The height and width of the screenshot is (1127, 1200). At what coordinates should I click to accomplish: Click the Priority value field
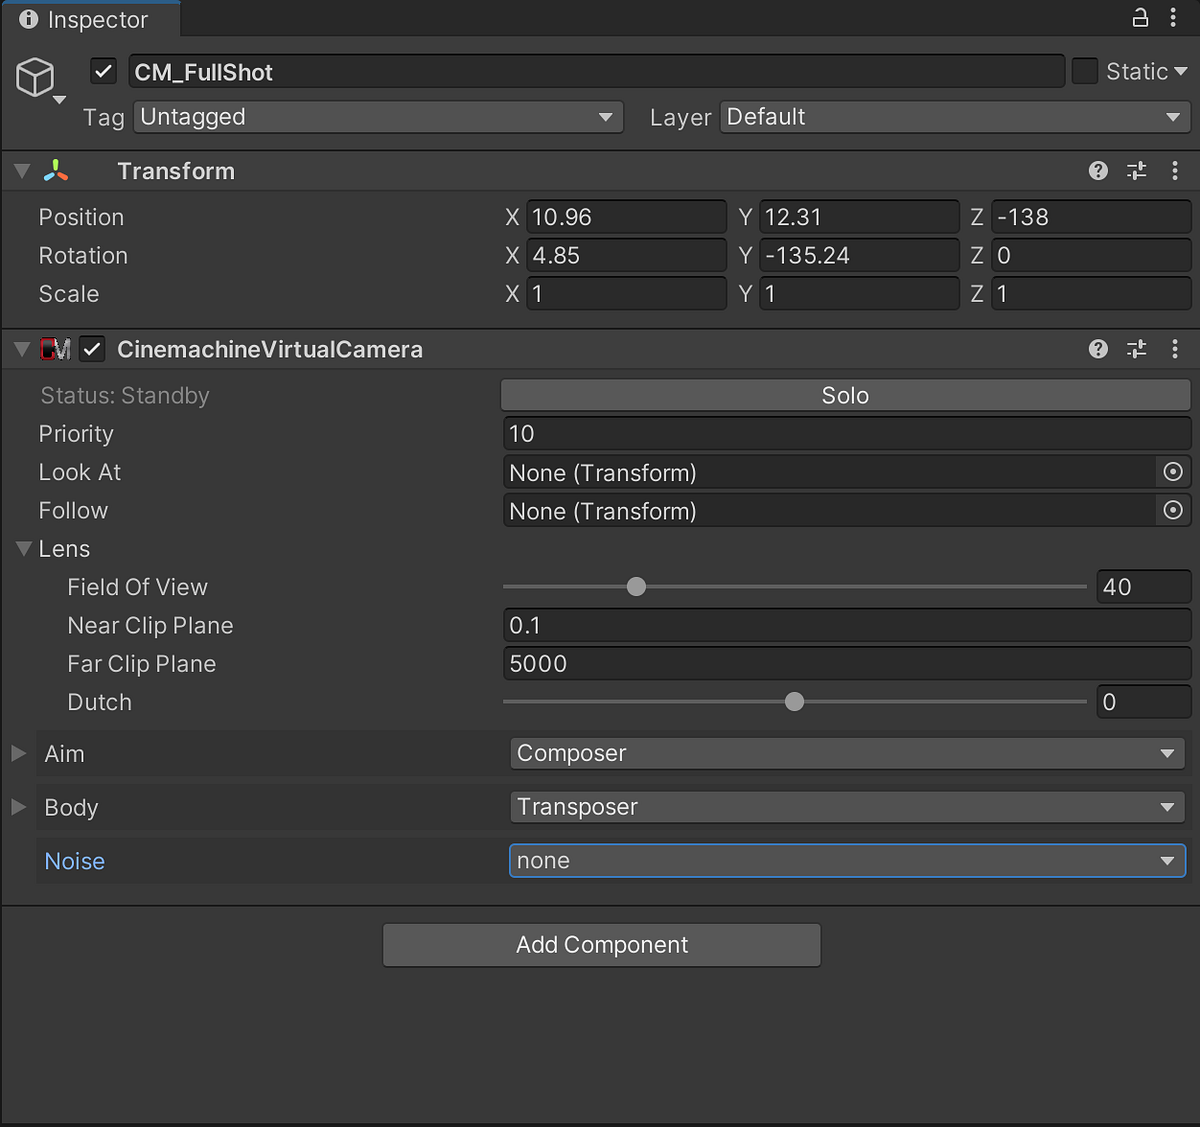pyautogui.click(x=845, y=433)
